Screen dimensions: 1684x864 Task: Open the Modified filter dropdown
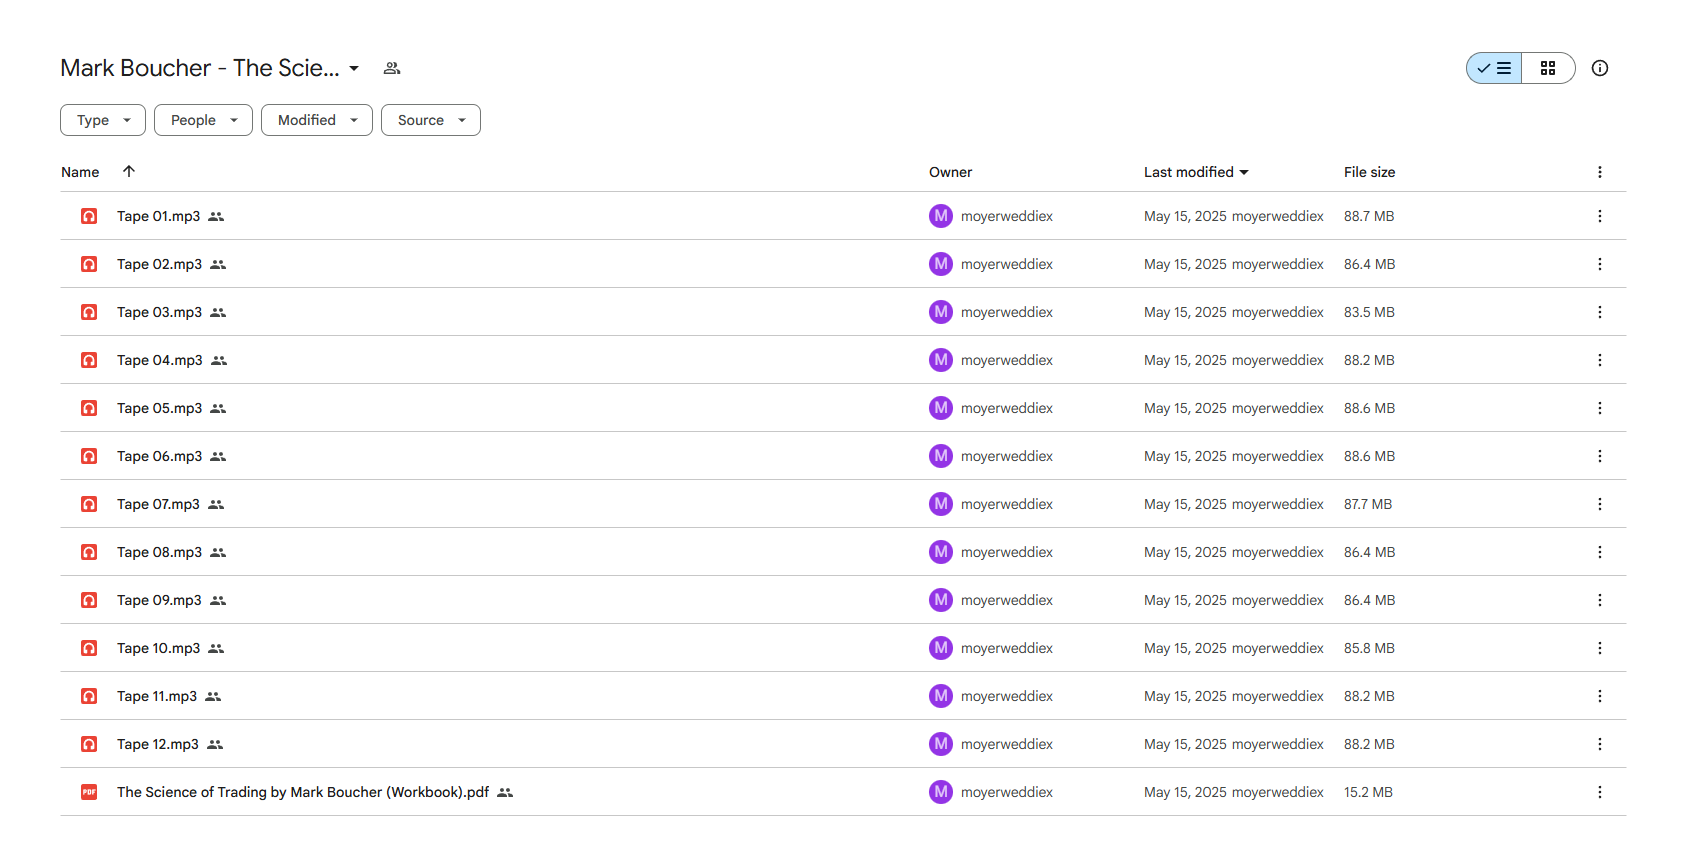tap(317, 120)
